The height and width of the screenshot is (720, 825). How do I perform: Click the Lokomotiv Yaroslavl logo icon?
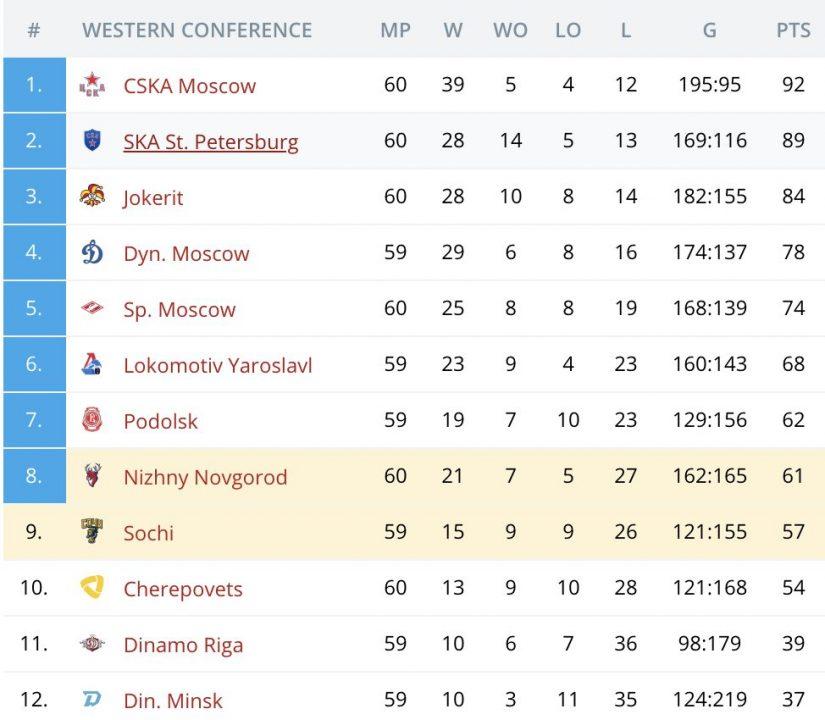(92, 365)
